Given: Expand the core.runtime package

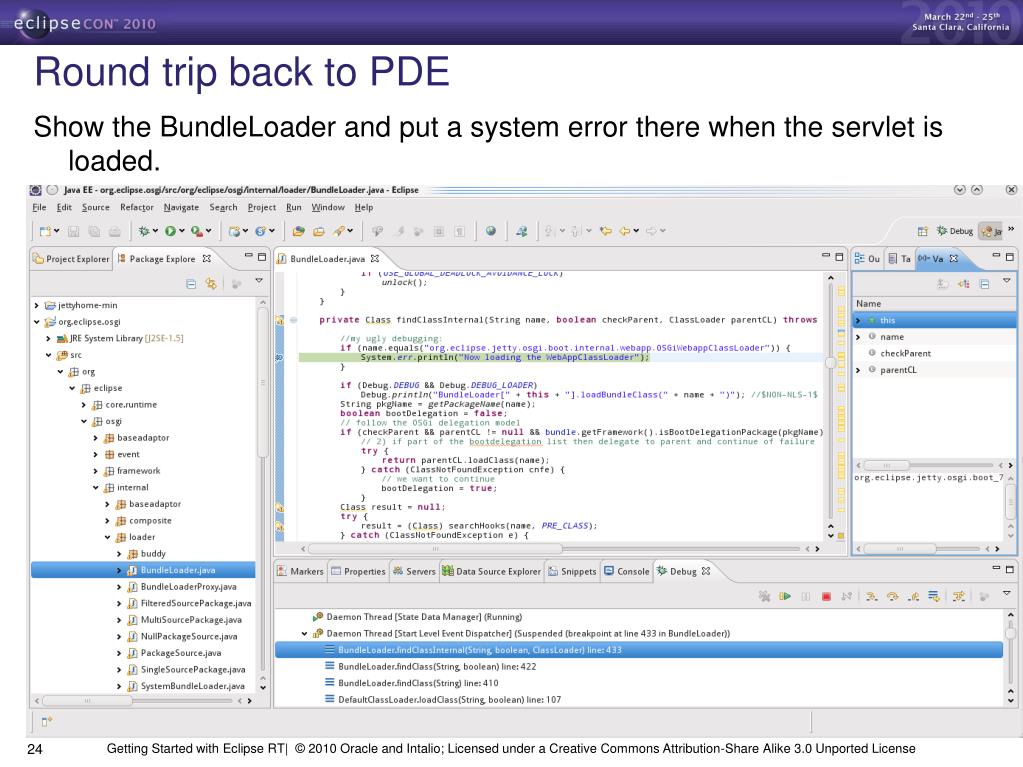Looking at the screenshot, I should coord(84,405).
